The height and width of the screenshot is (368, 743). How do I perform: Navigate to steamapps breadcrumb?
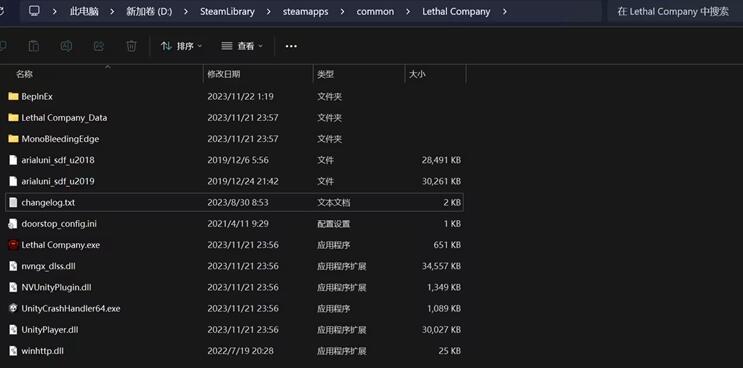306,11
